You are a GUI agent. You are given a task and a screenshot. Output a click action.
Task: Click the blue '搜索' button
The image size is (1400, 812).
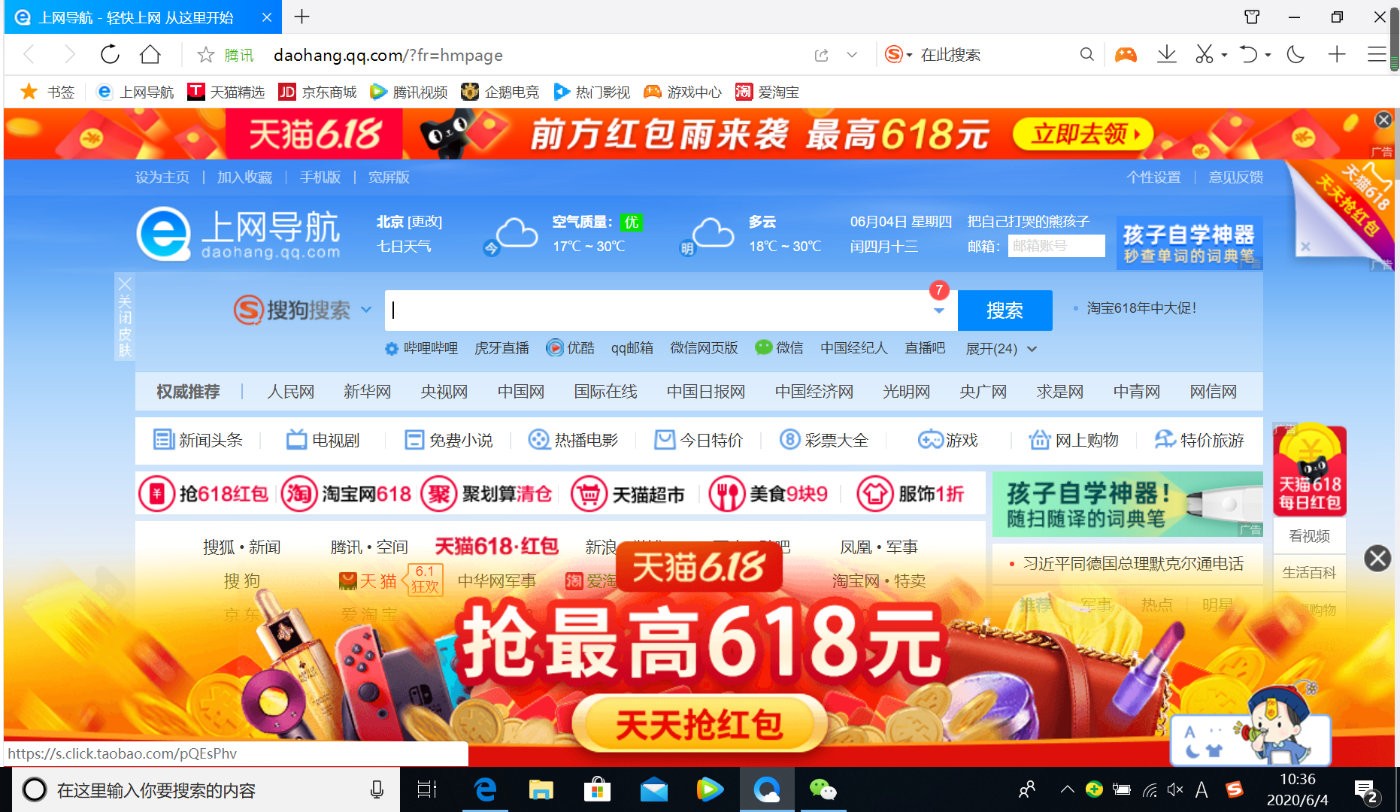(x=1005, y=310)
